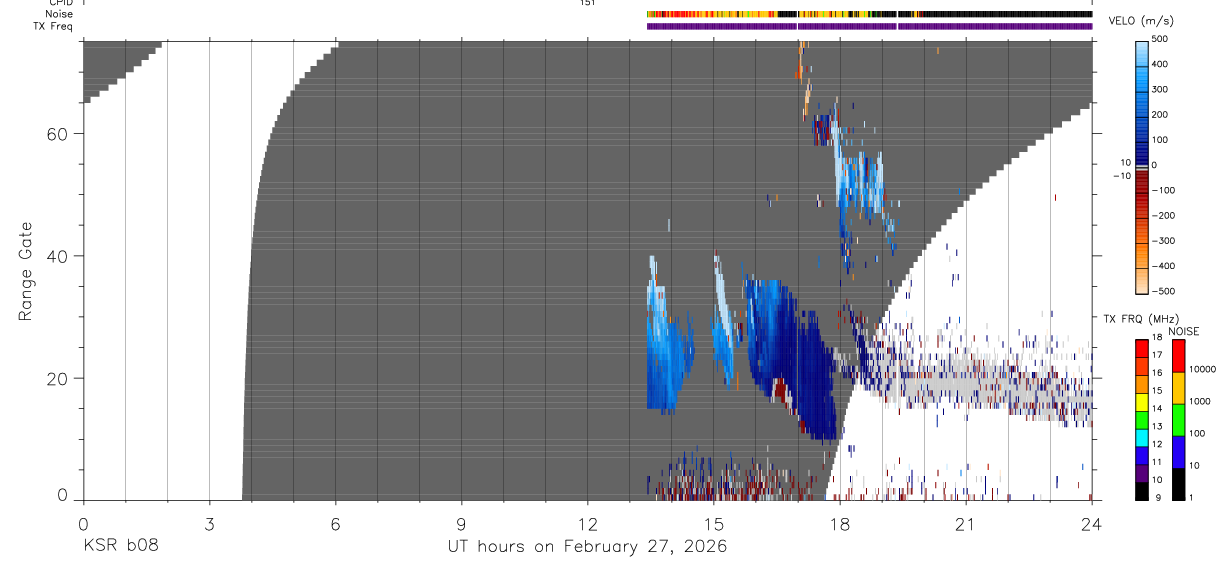Click the red NOISE swatch above 10000

point(1178,354)
